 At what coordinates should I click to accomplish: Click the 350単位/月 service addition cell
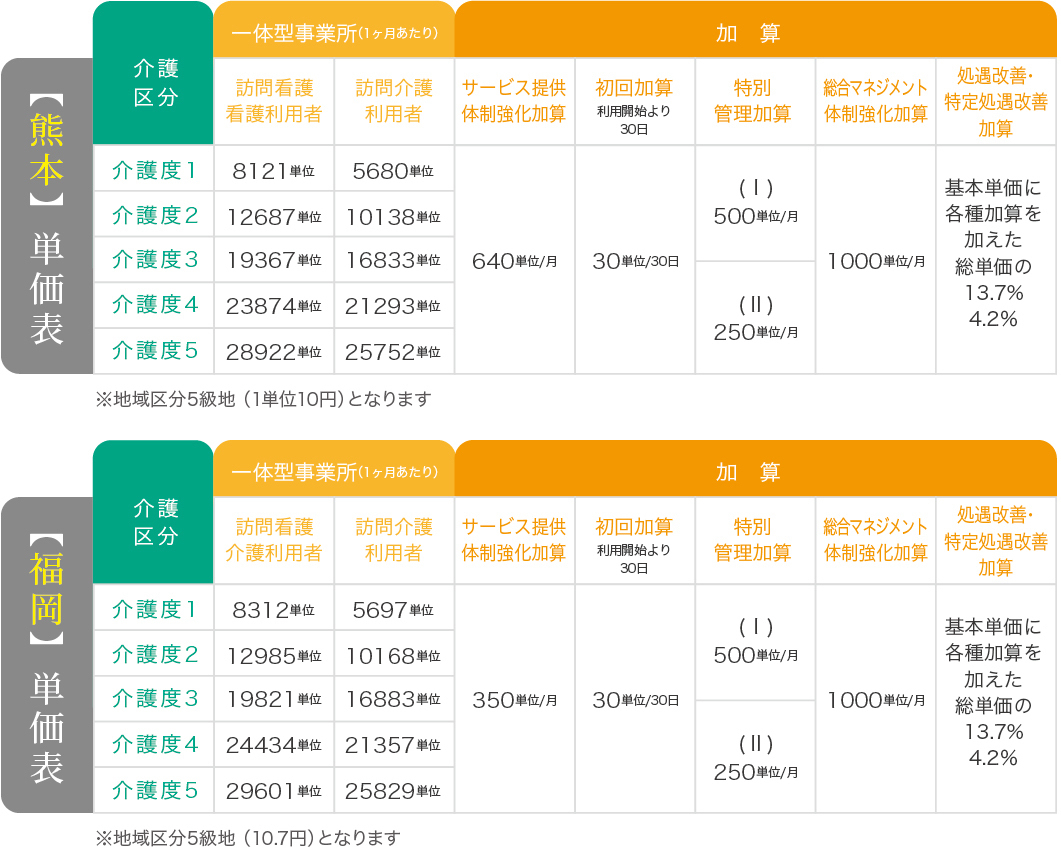(x=514, y=700)
